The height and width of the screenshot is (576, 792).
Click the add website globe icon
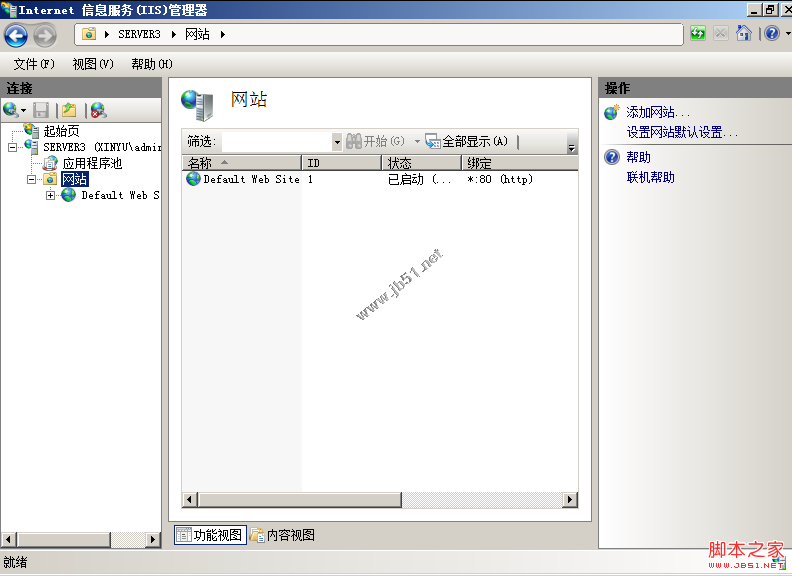pyautogui.click(x=612, y=112)
